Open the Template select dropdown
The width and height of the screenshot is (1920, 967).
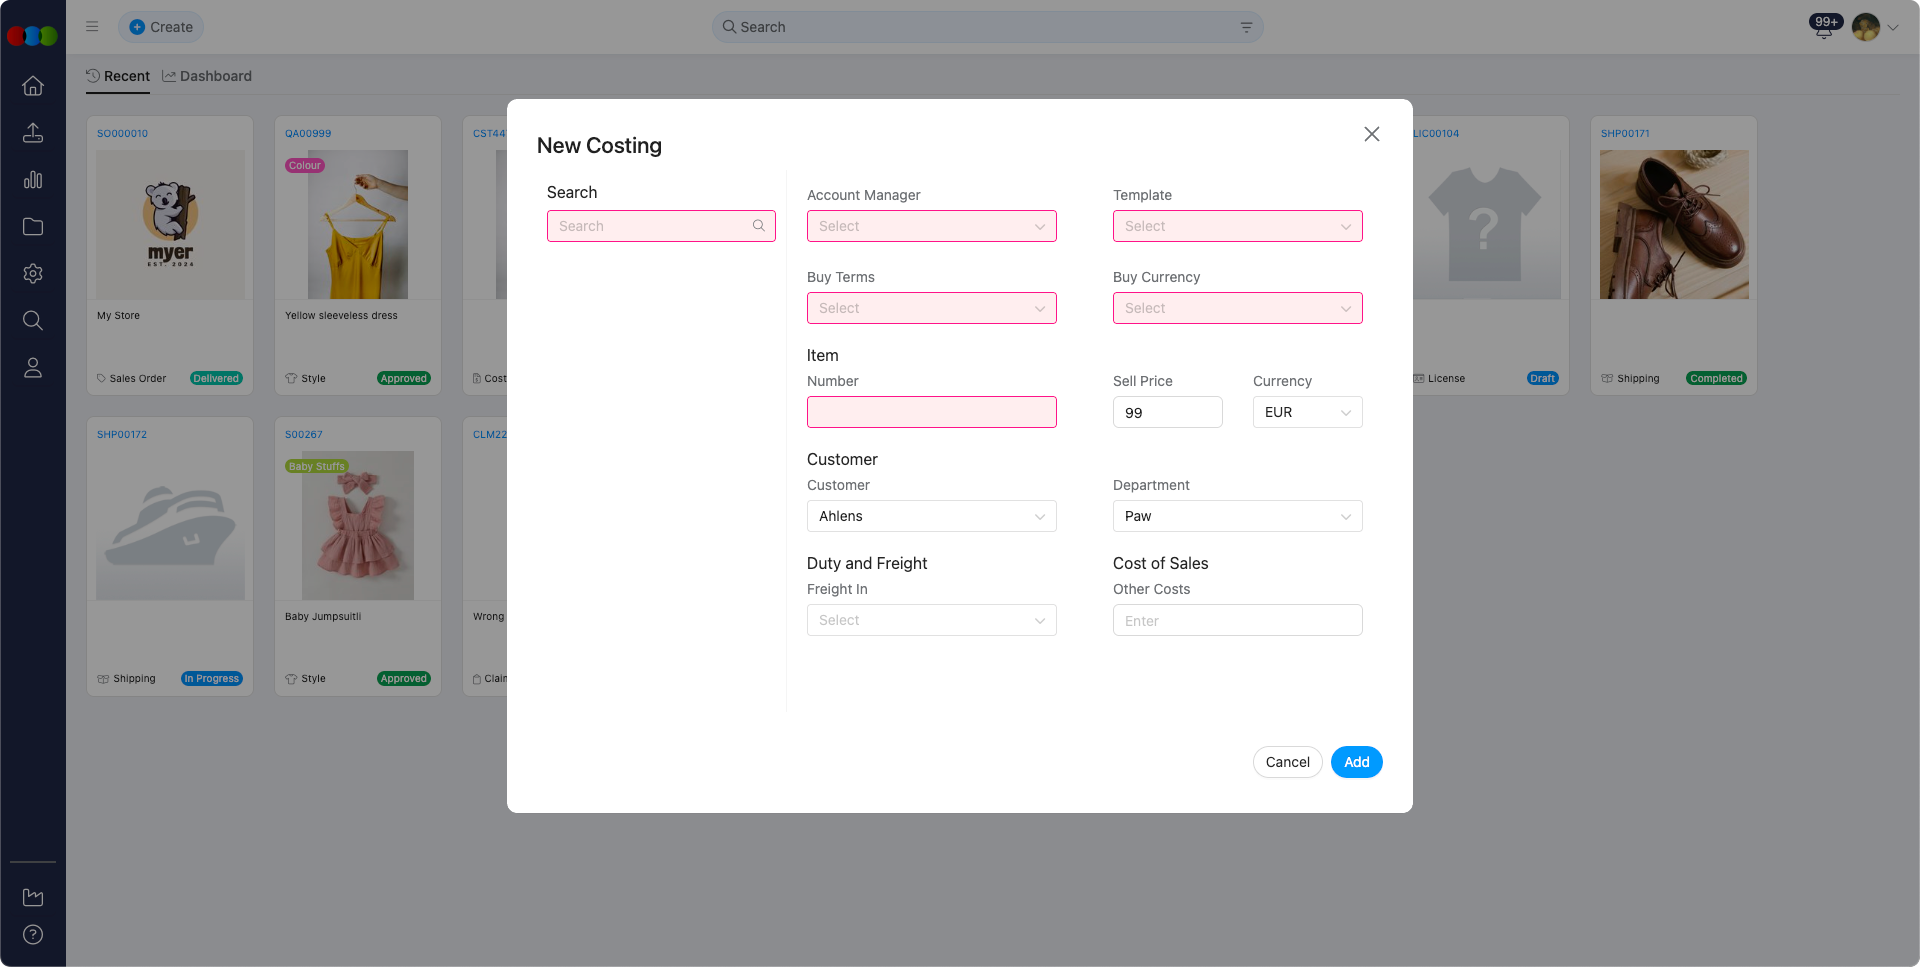click(1237, 226)
